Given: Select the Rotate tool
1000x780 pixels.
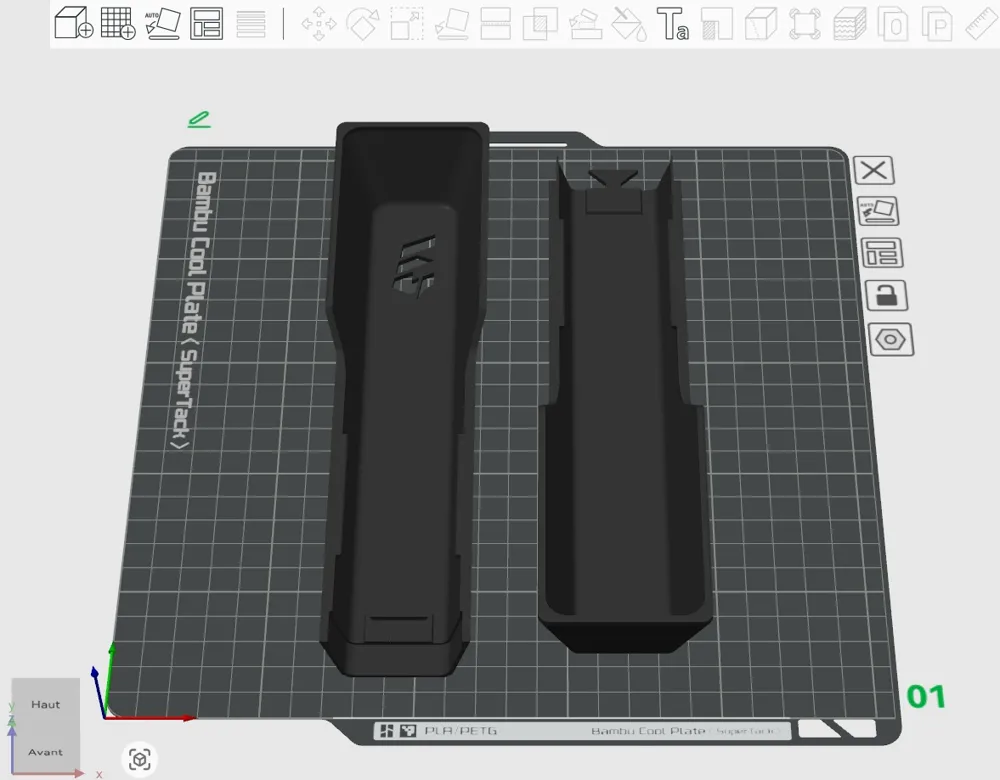Looking at the screenshot, I should click(x=362, y=24).
